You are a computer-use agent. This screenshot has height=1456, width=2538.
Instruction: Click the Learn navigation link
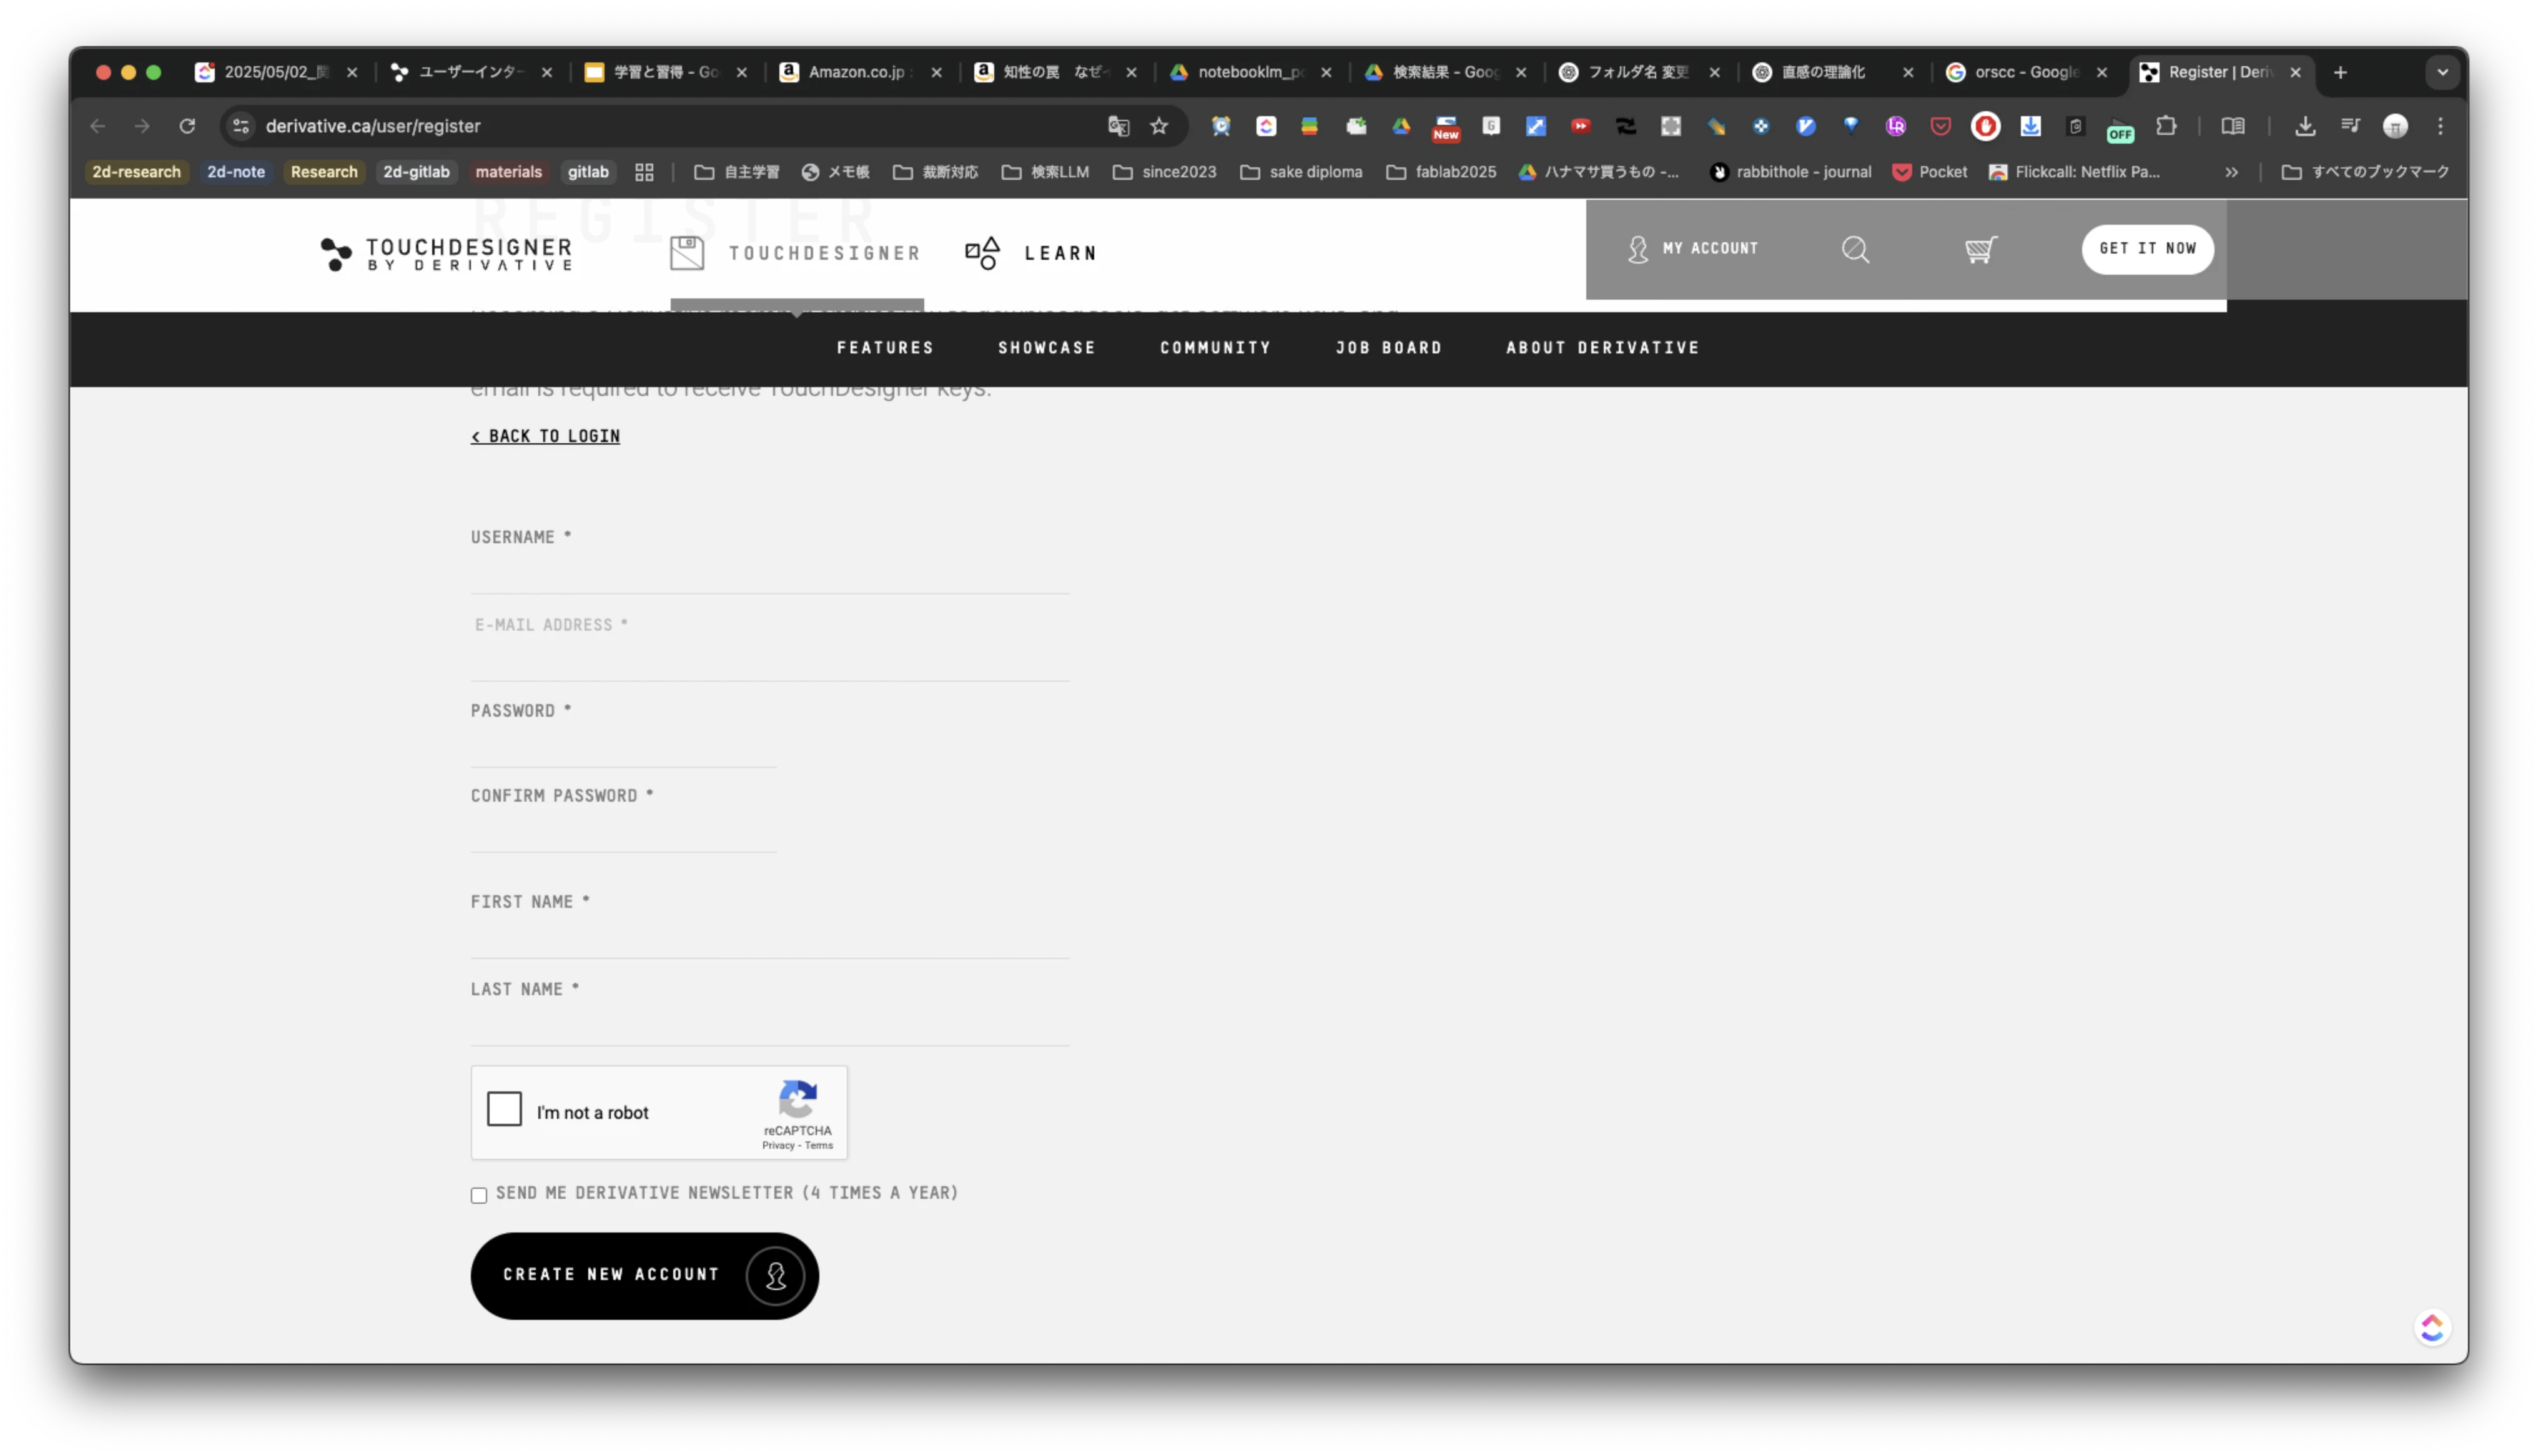coord(1060,253)
